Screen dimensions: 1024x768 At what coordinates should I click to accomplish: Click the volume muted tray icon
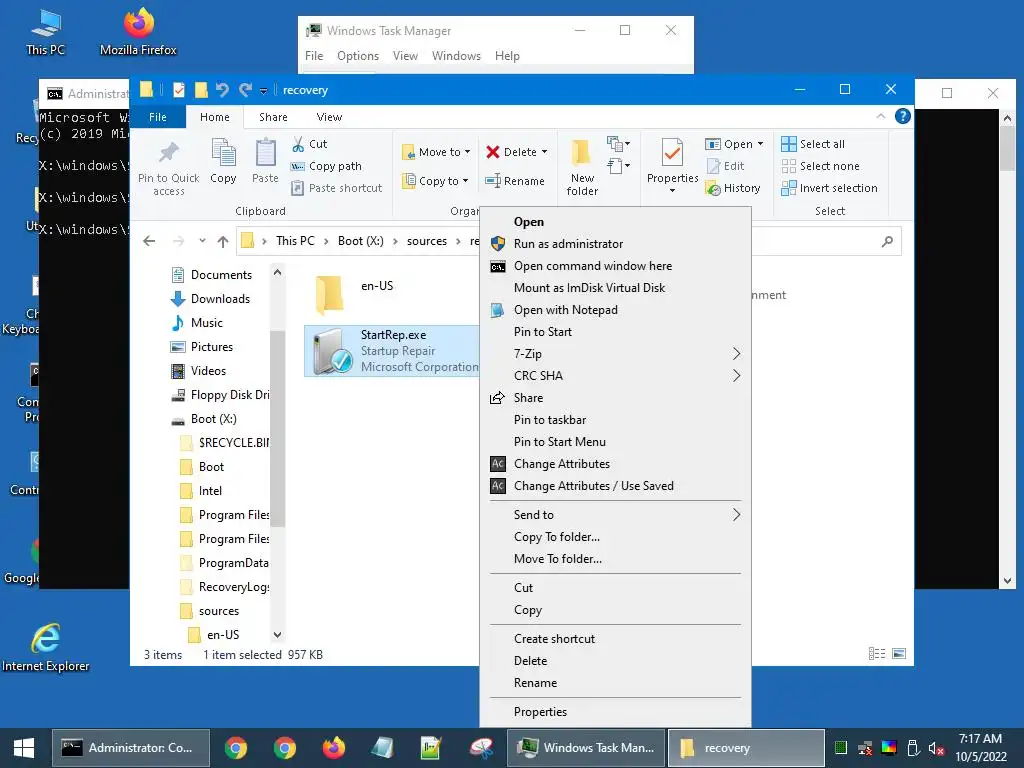tap(936, 748)
